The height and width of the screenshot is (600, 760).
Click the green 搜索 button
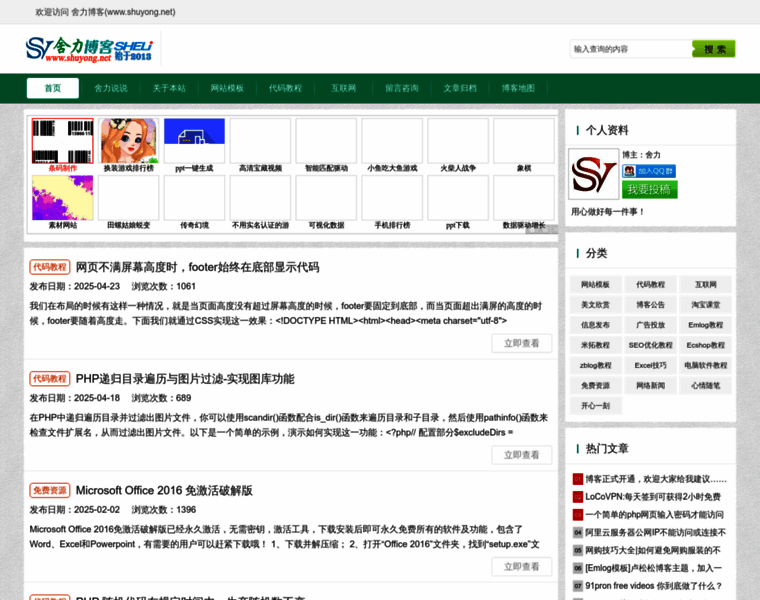pyautogui.click(x=714, y=49)
